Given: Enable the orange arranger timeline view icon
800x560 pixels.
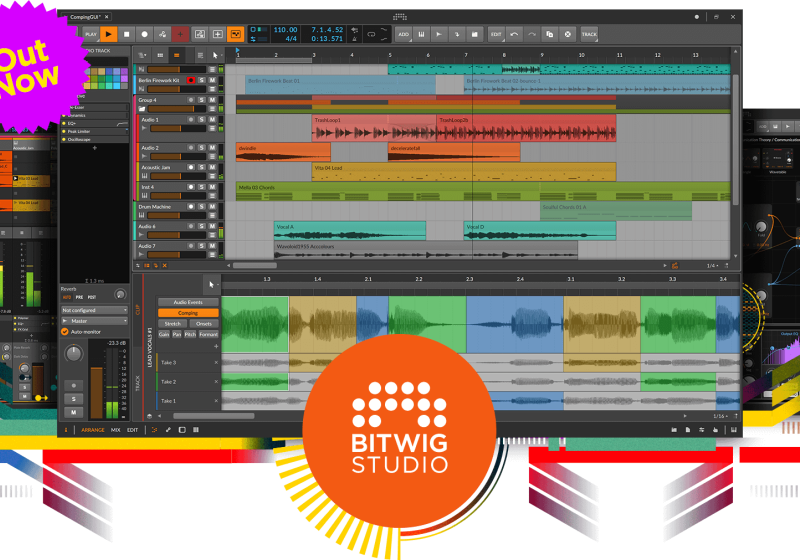Looking at the screenshot, I should point(177,55).
